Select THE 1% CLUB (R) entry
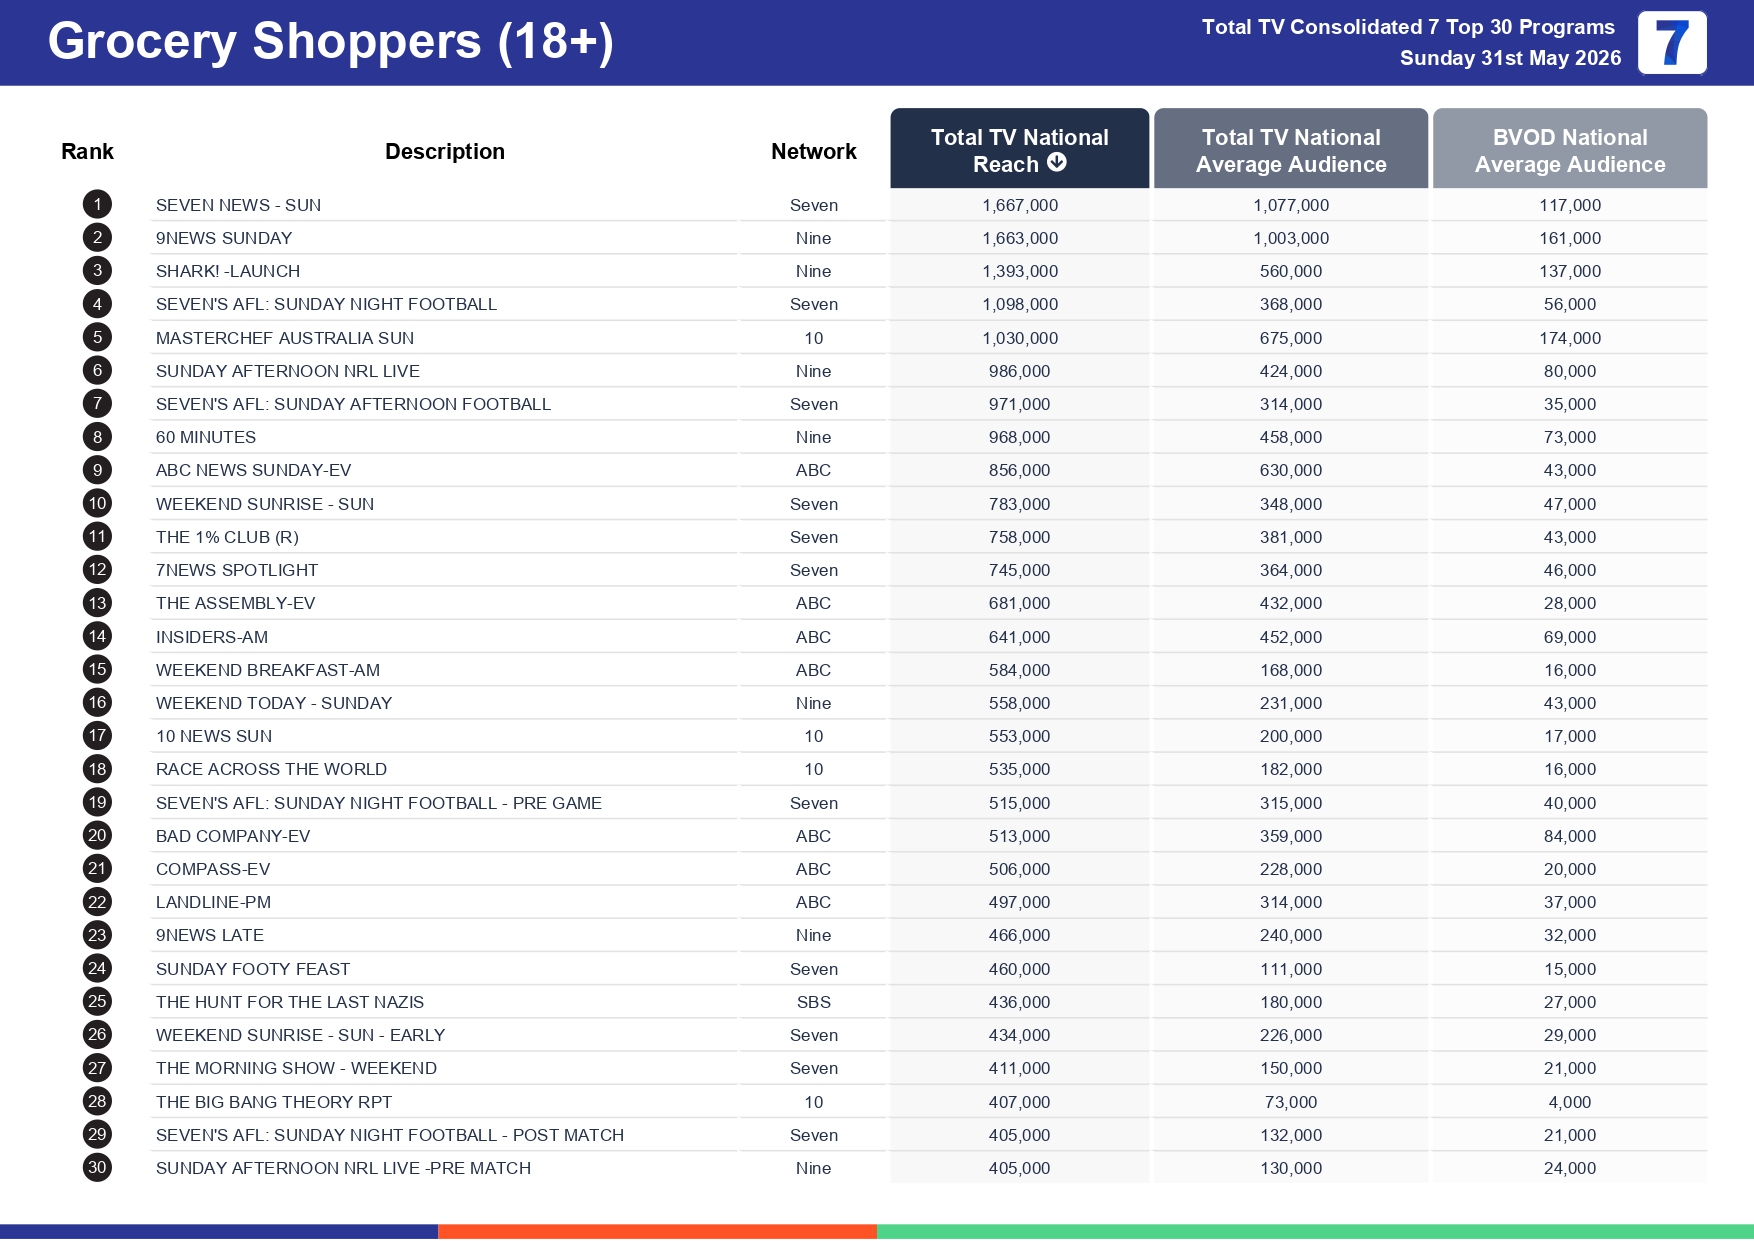Viewport: 1754px width, 1241px height. click(227, 537)
